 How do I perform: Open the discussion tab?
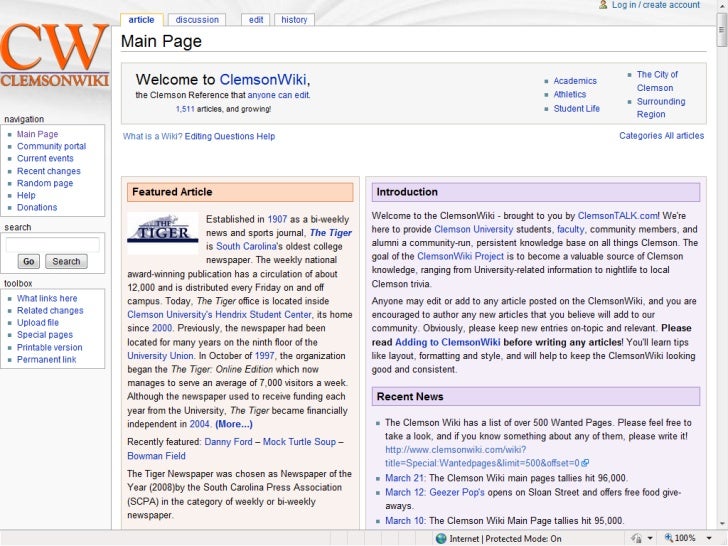pos(197,20)
